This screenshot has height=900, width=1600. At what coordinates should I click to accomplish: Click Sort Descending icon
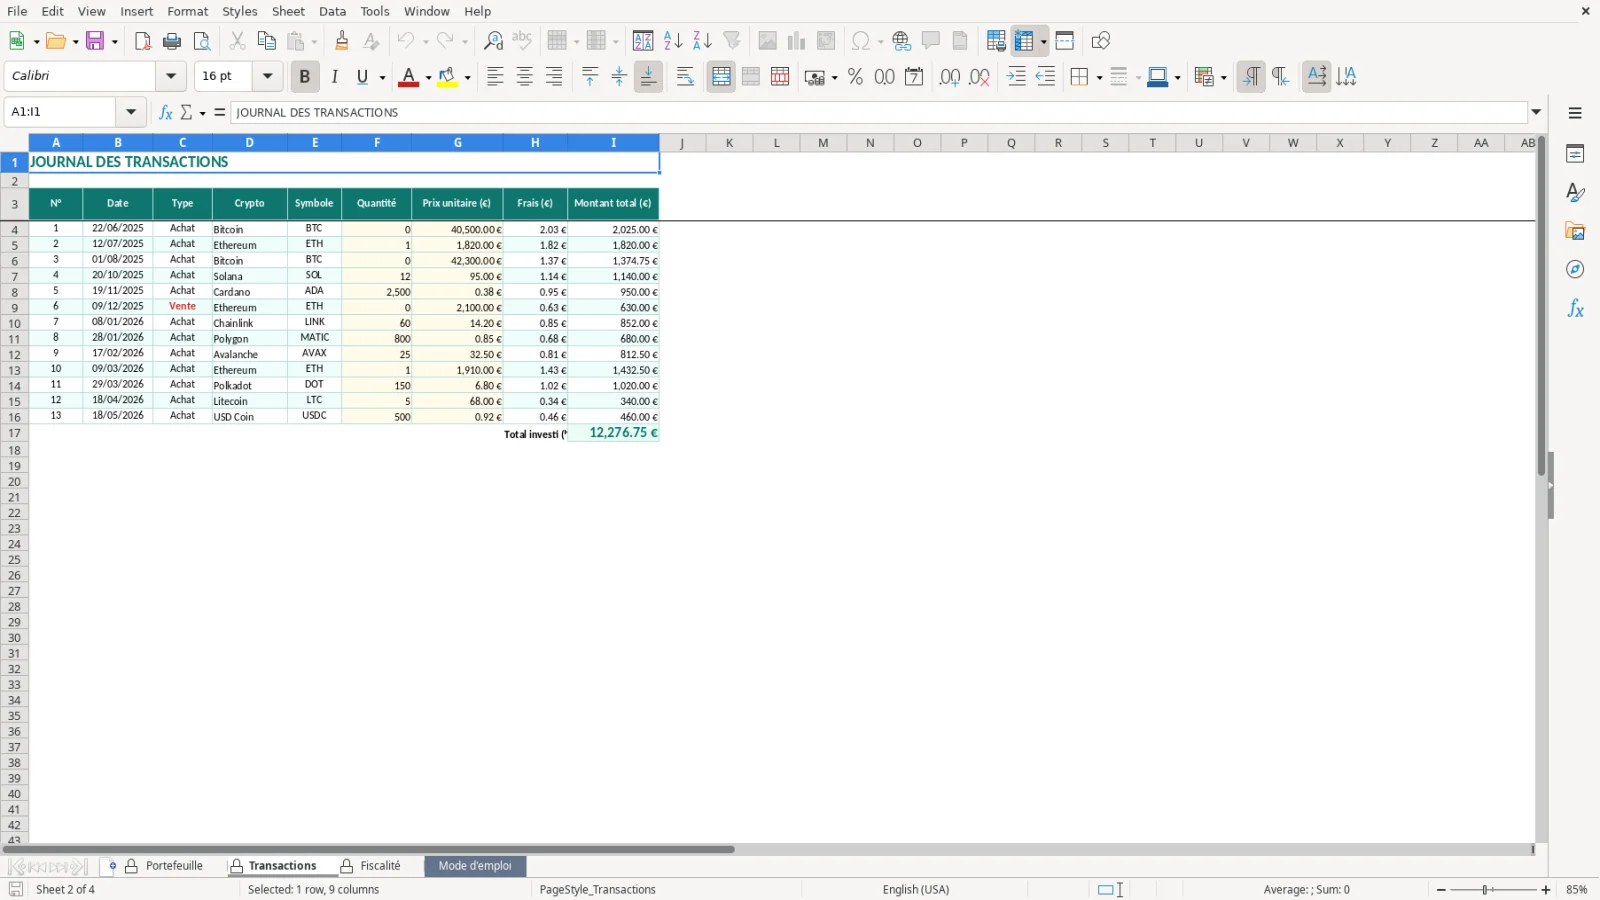tap(702, 41)
